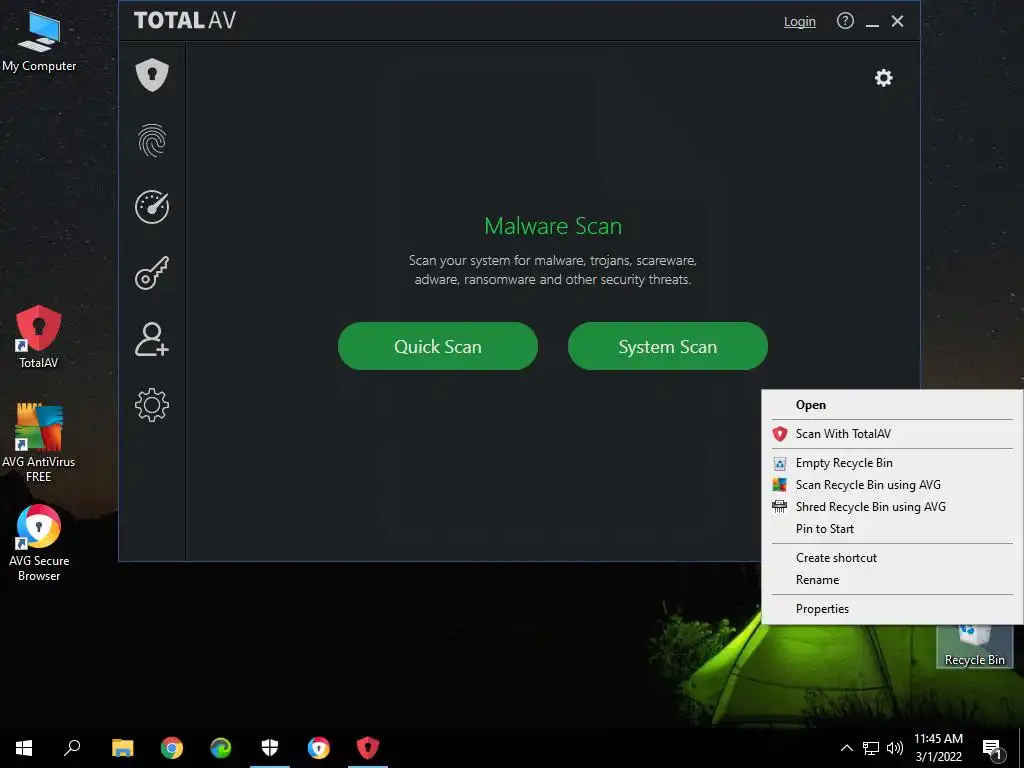This screenshot has width=1024, height=768.
Task: Open the add-user Referral section
Action: 152,339
